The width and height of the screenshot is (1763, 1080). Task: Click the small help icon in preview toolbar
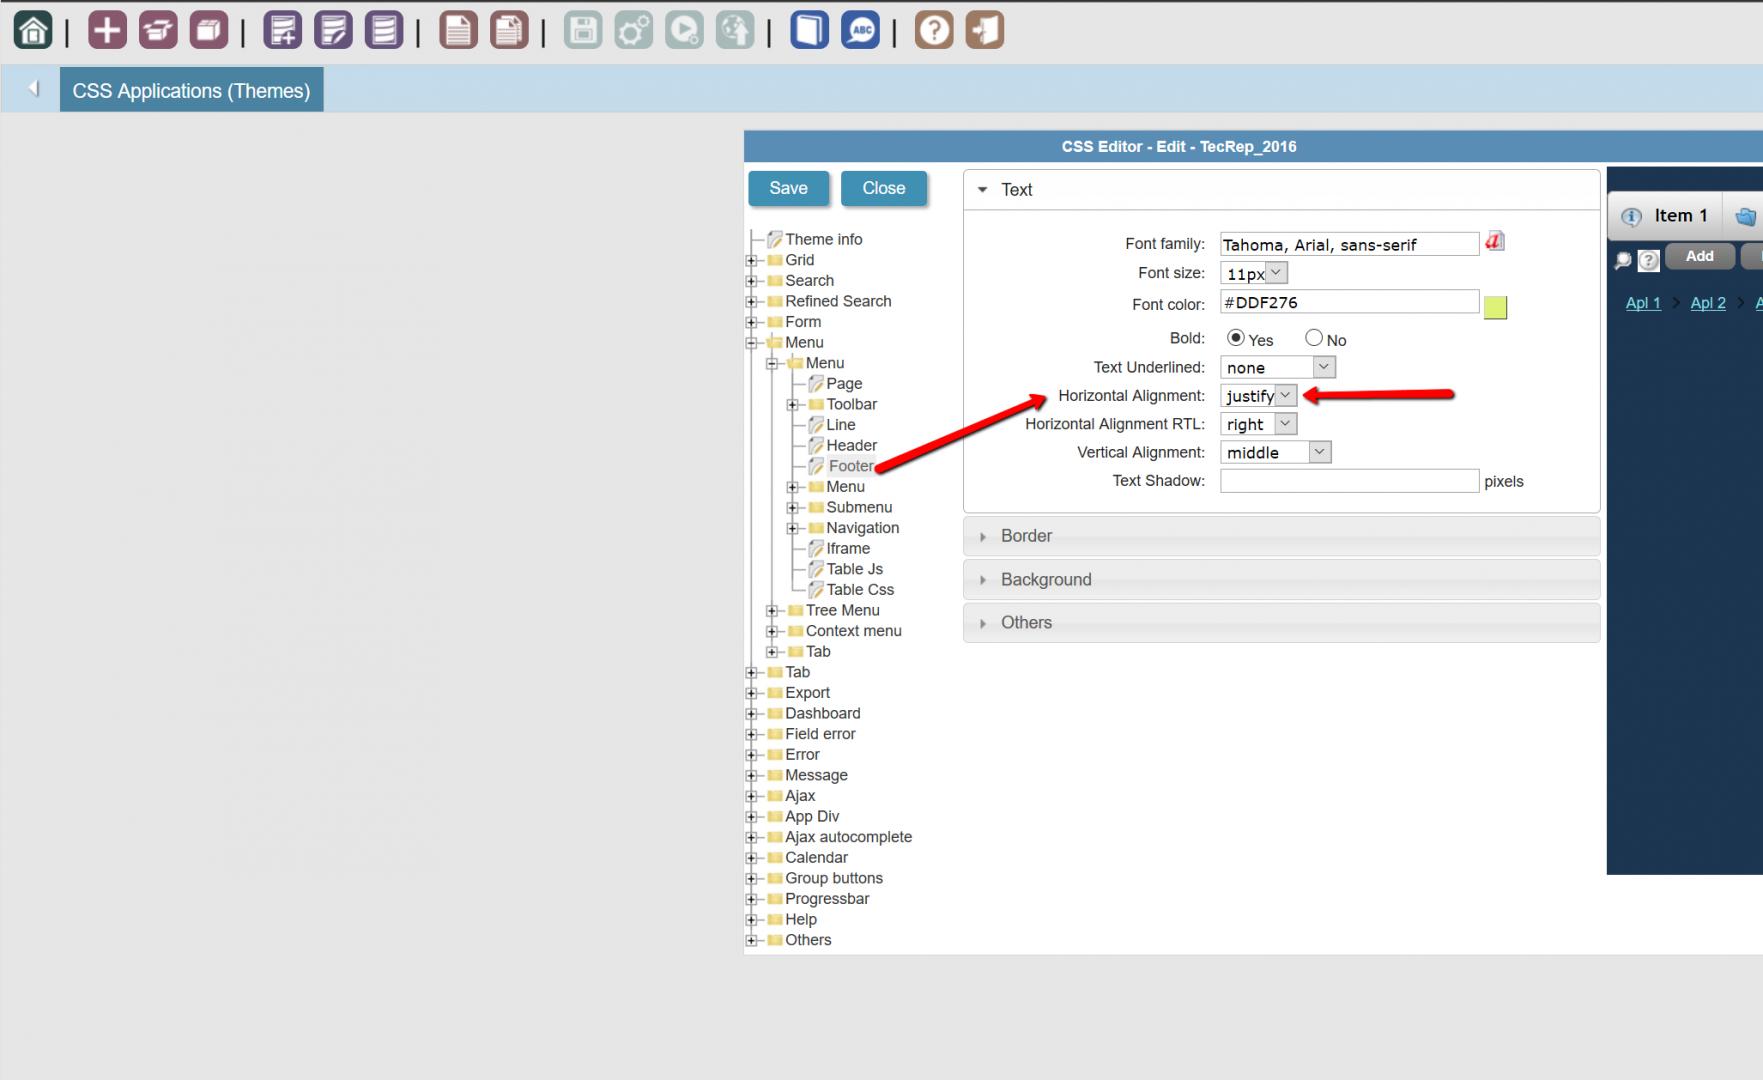pyautogui.click(x=1648, y=260)
